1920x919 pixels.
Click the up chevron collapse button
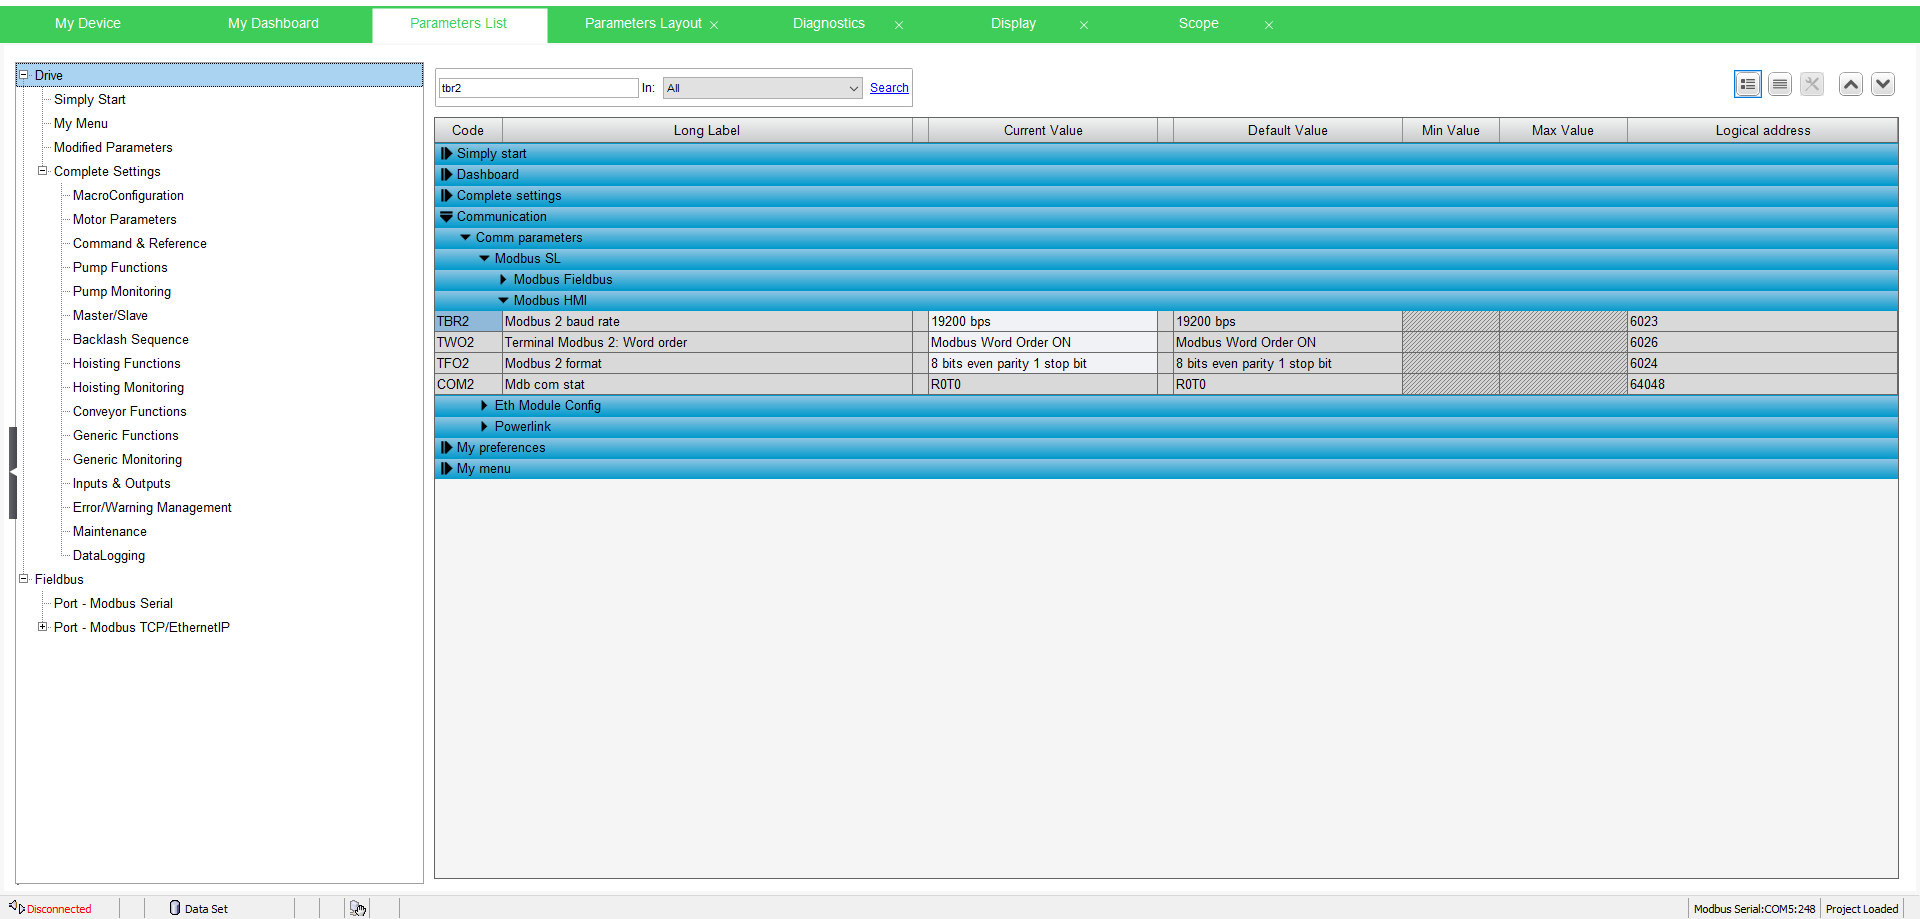(x=1851, y=85)
